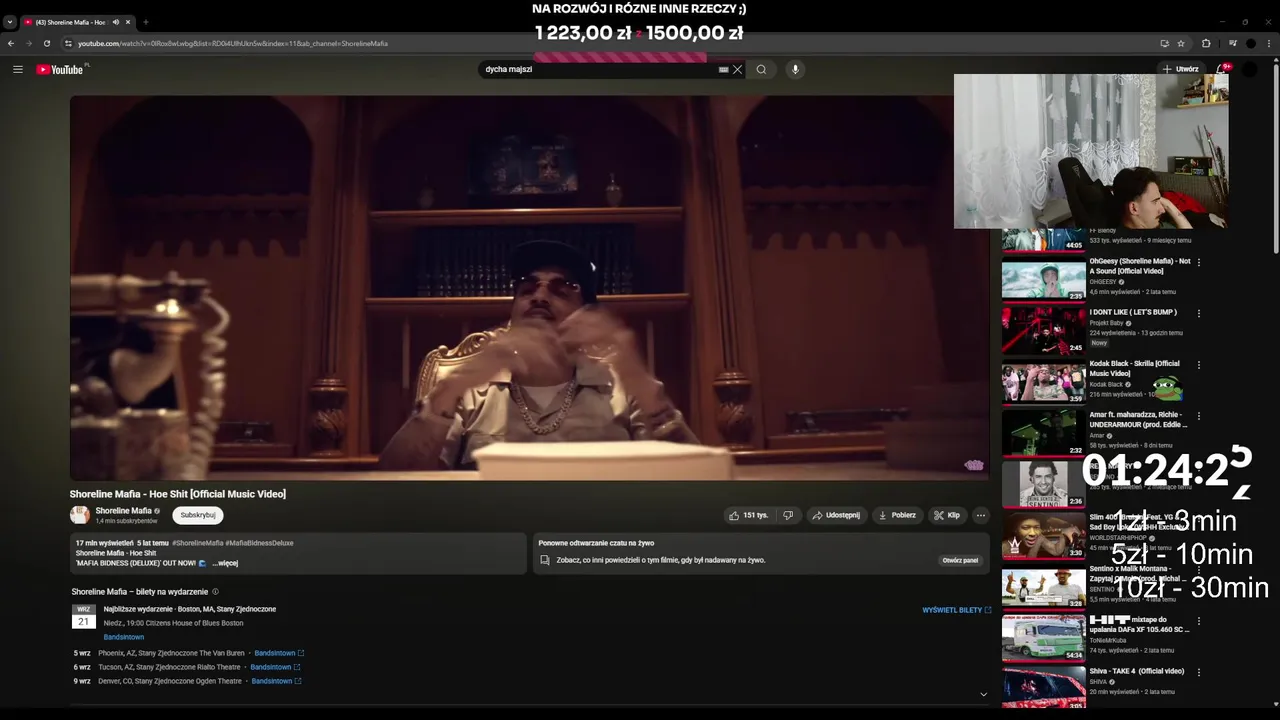Open I DONT LIKE (LET'S BUMP) thumbnail
This screenshot has height=720, width=1280.
[1043, 331]
